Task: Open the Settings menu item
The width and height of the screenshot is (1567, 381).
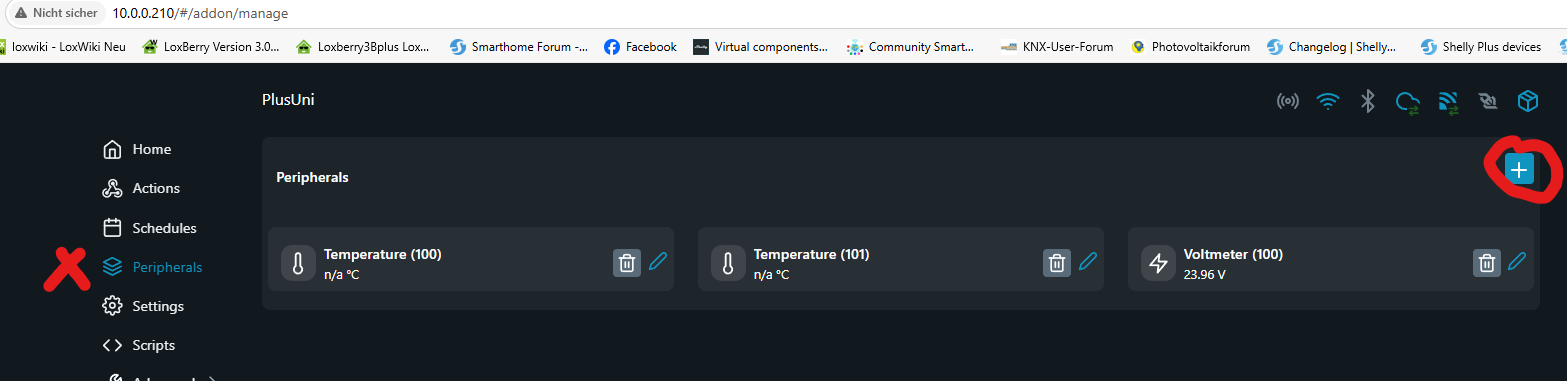Action: (x=144, y=306)
